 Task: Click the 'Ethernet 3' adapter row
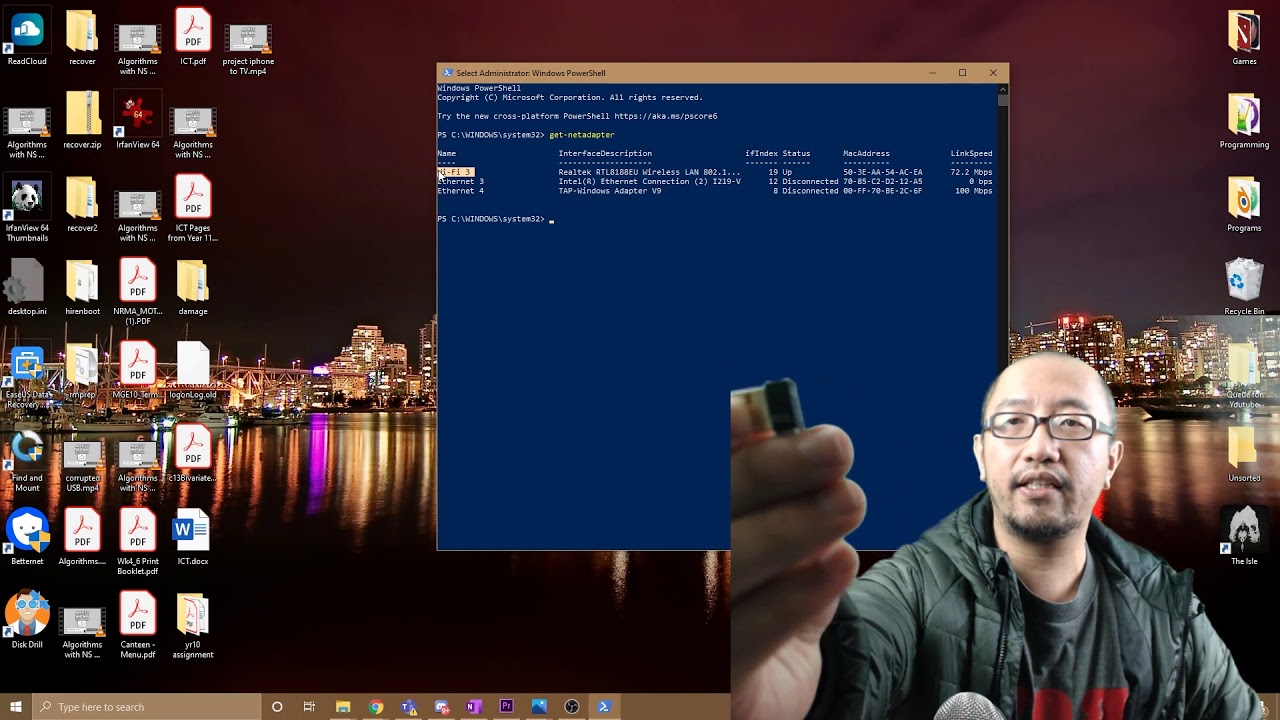click(x=715, y=181)
